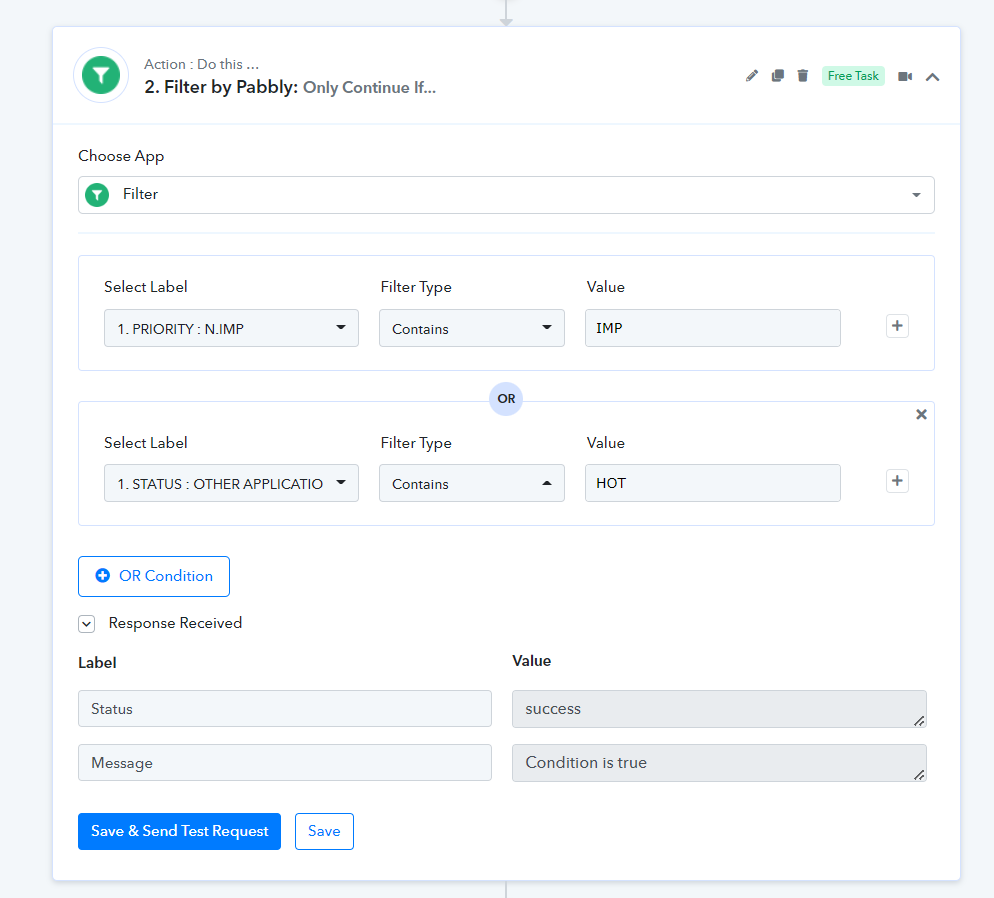Click the Message label field

click(x=285, y=762)
